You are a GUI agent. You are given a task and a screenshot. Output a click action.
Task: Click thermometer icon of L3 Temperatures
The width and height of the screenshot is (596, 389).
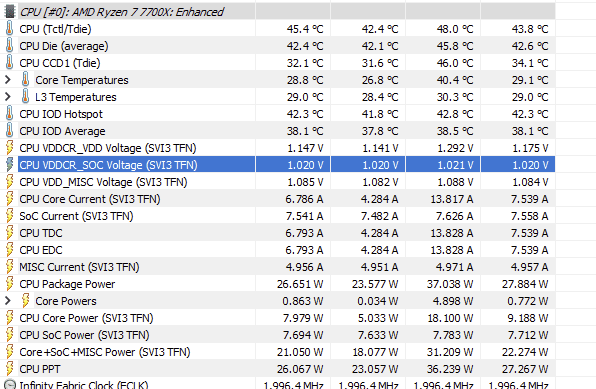(25, 97)
